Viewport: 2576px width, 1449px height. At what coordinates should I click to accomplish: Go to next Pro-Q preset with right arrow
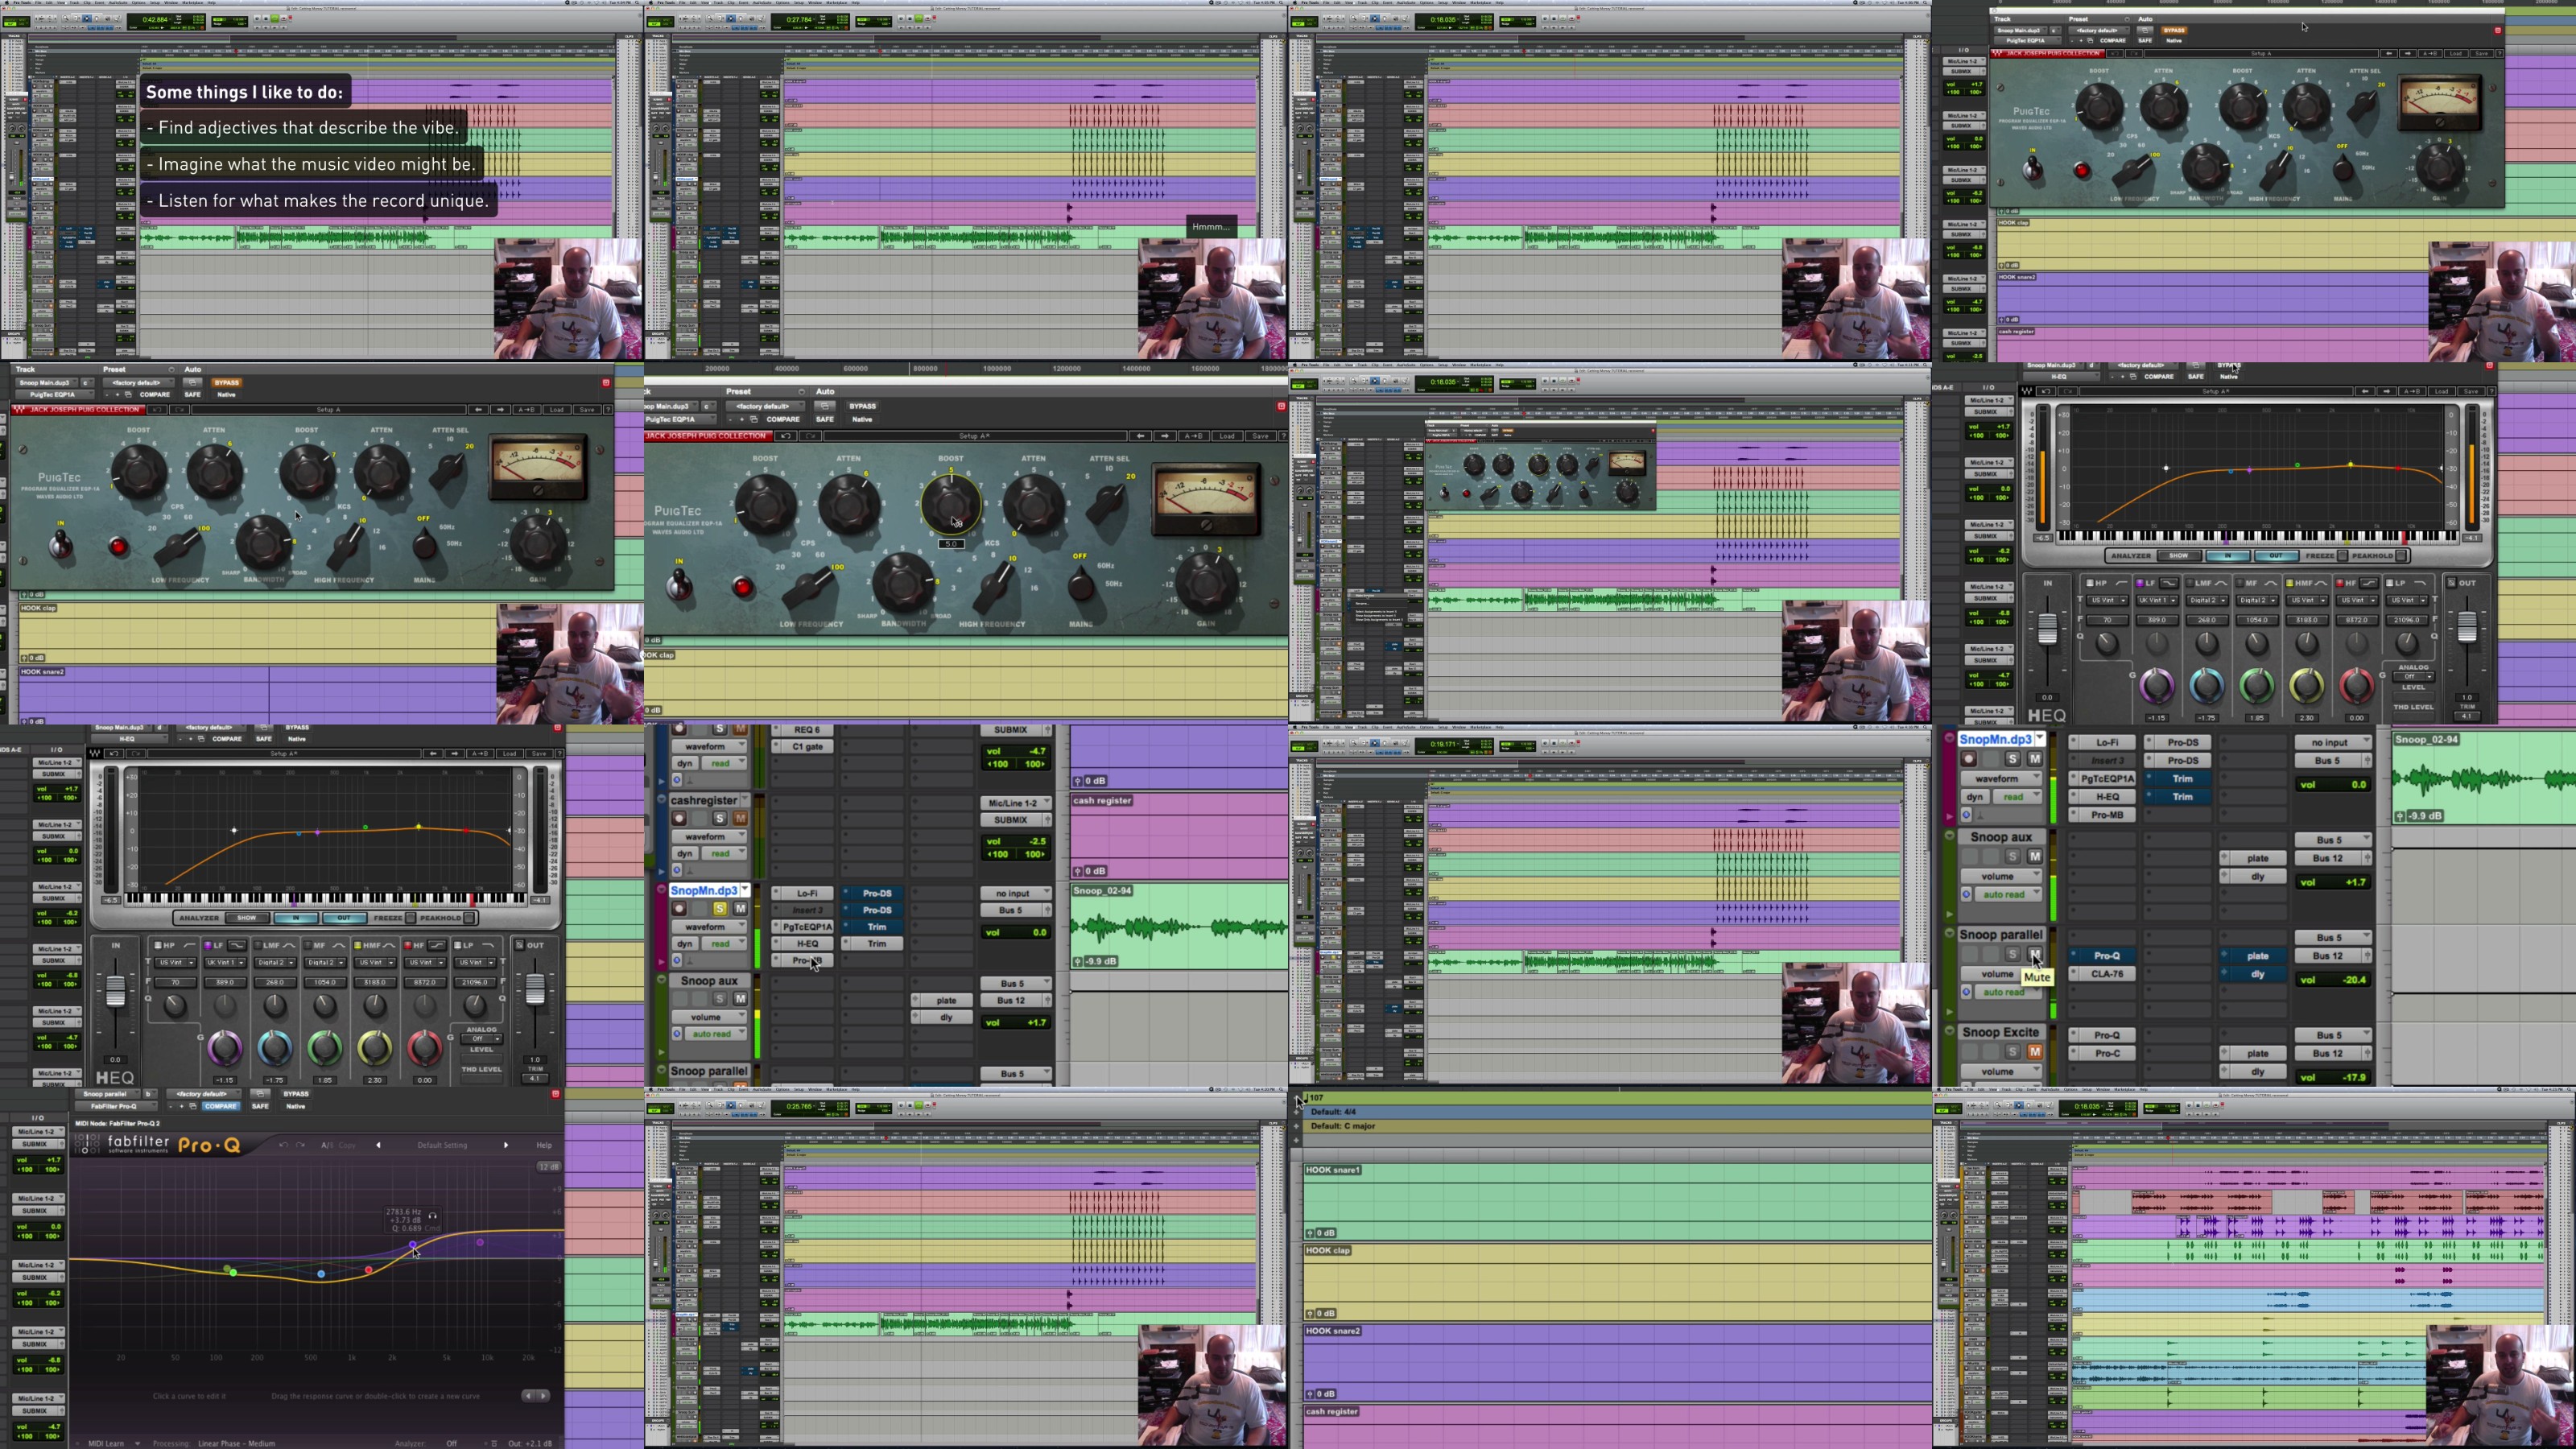[506, 1145]
